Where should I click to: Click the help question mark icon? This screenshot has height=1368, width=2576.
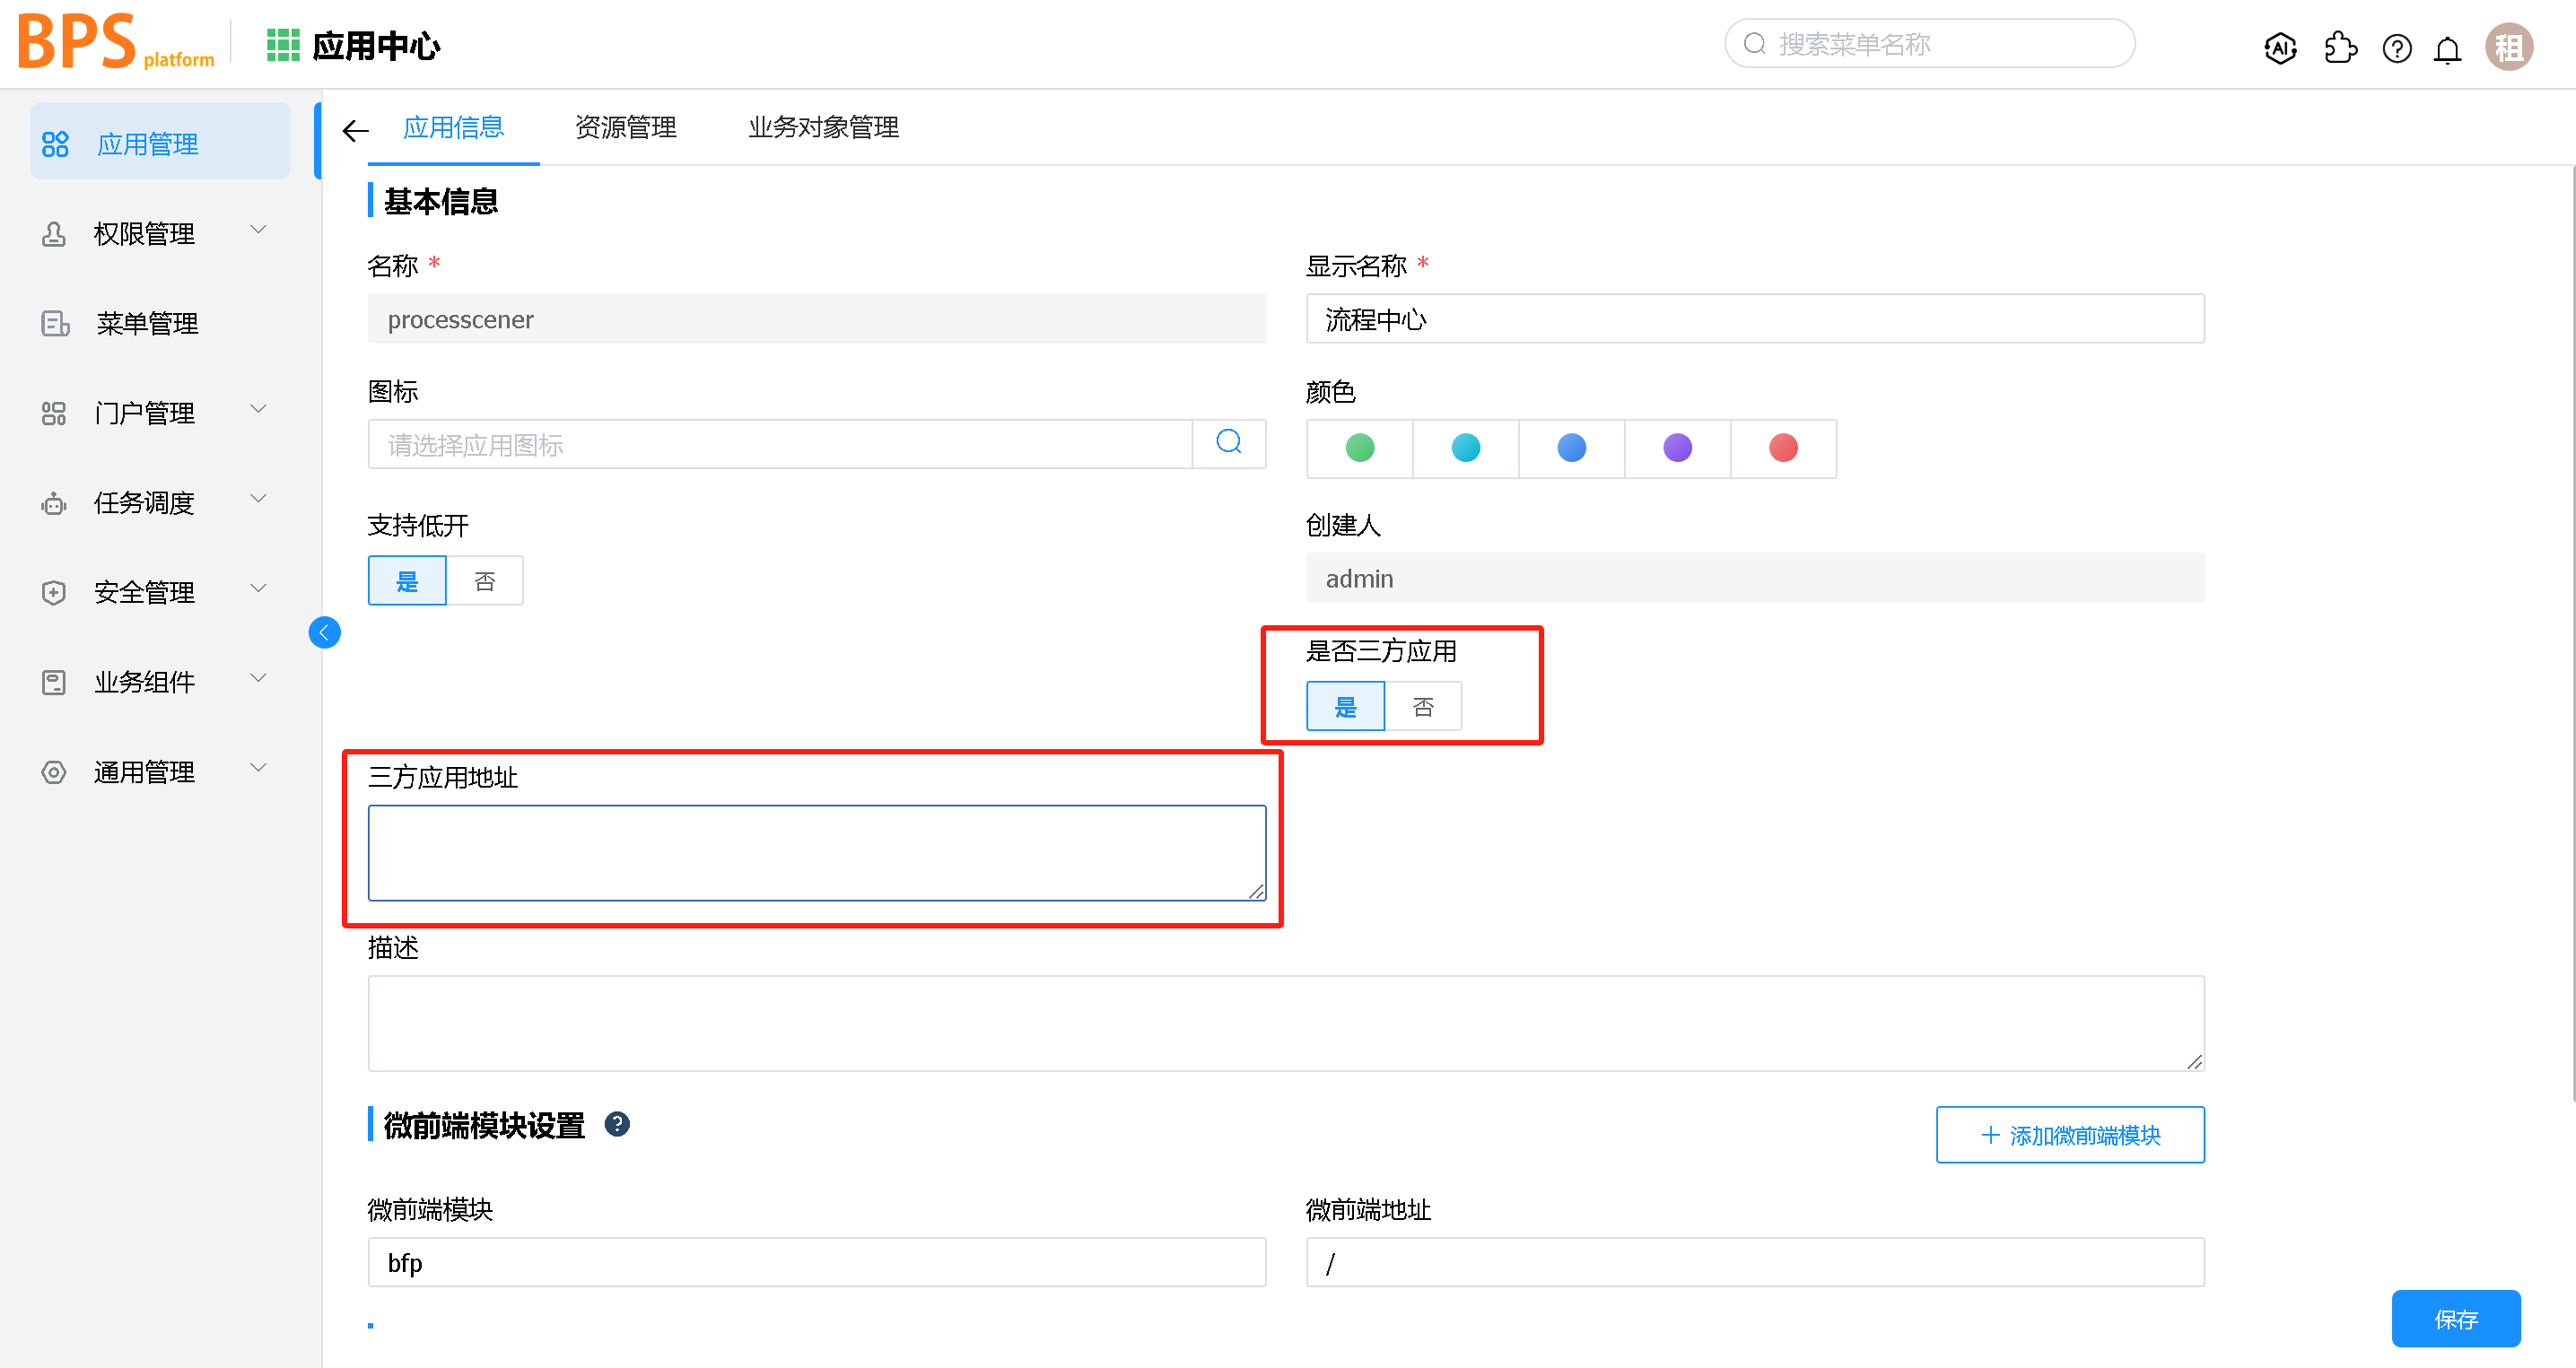(2397, 48)
